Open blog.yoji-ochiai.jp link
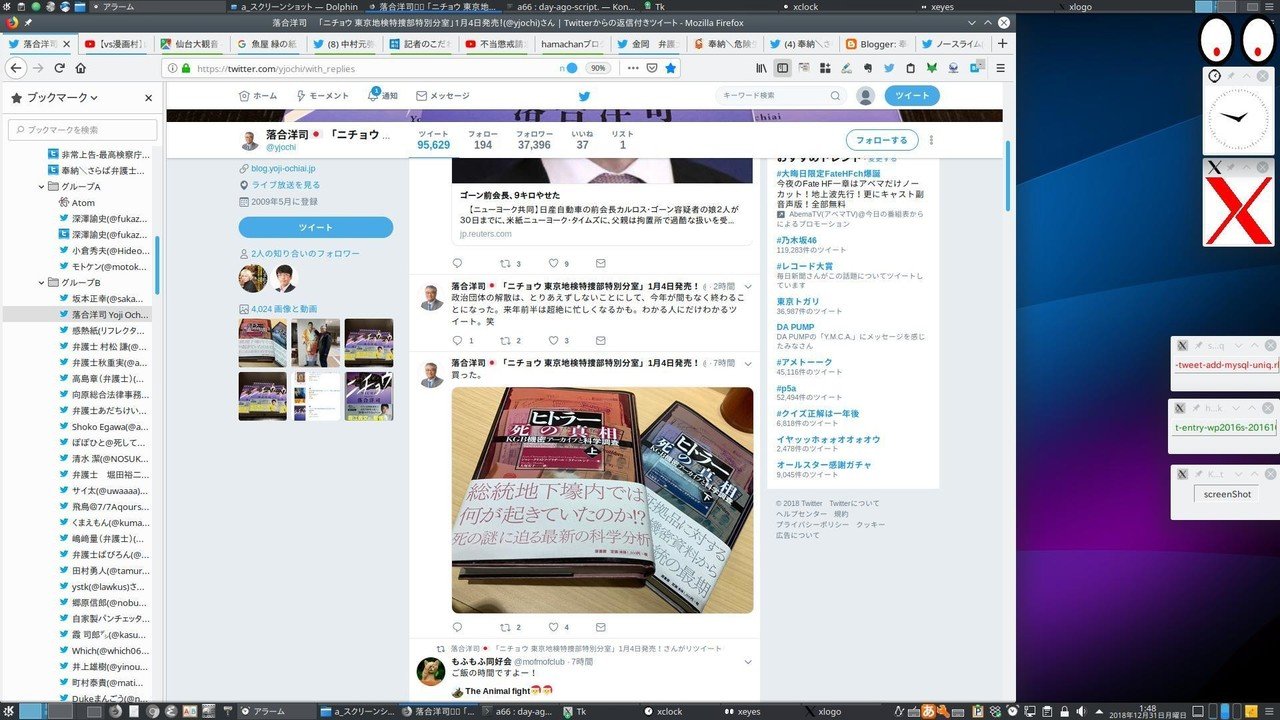This screenshot has height=720, width=1280. click(x=283, y=169)
